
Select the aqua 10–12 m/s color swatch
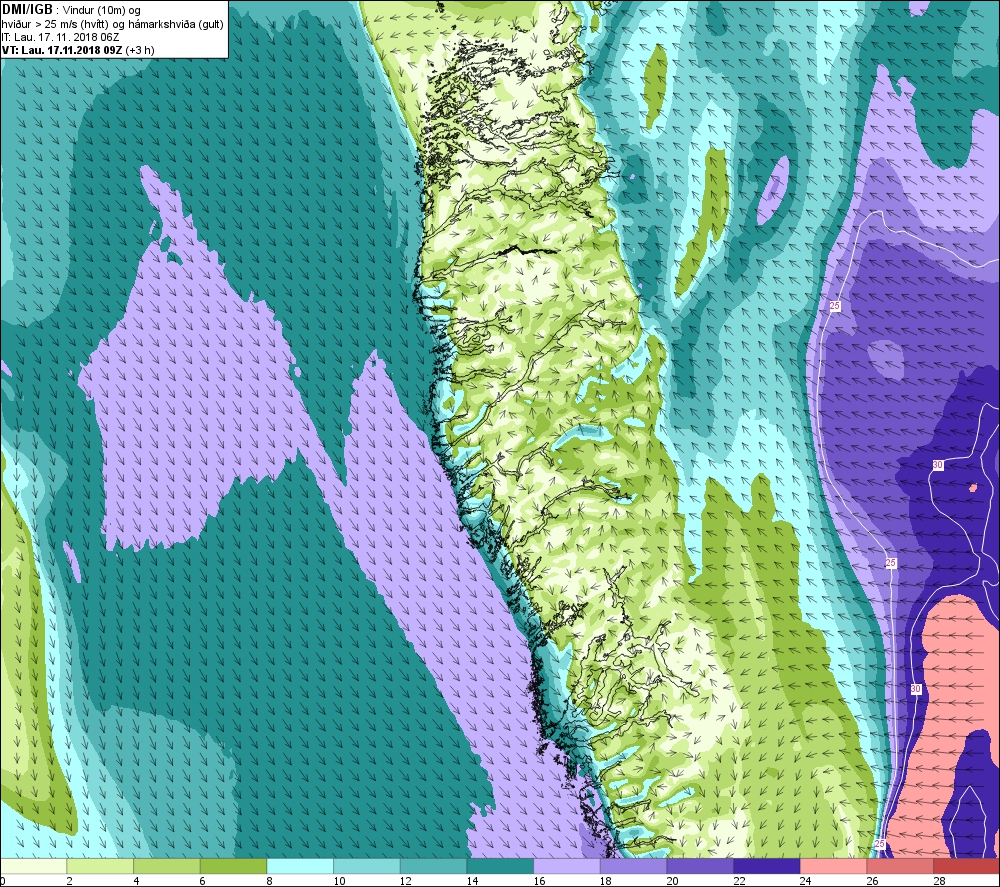click(x=367, y=866)
